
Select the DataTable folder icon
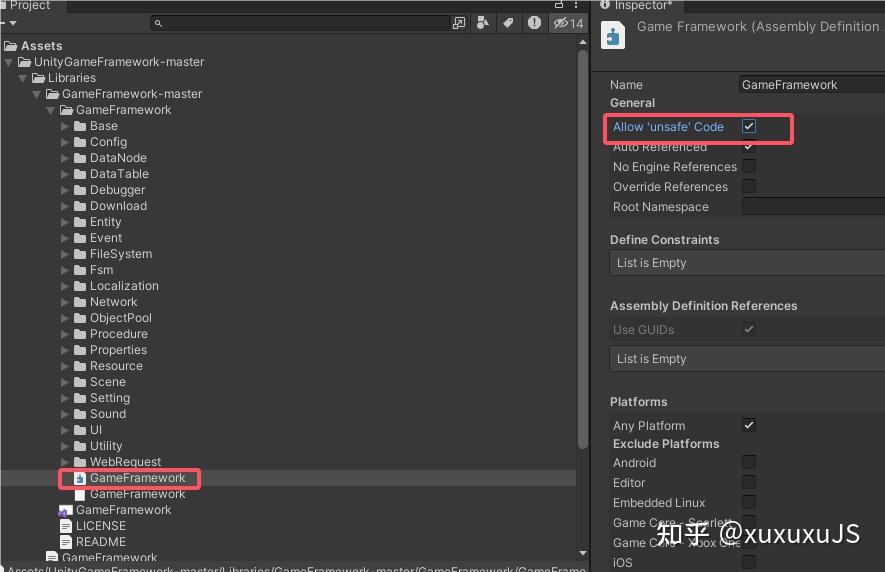coord(80,174)
